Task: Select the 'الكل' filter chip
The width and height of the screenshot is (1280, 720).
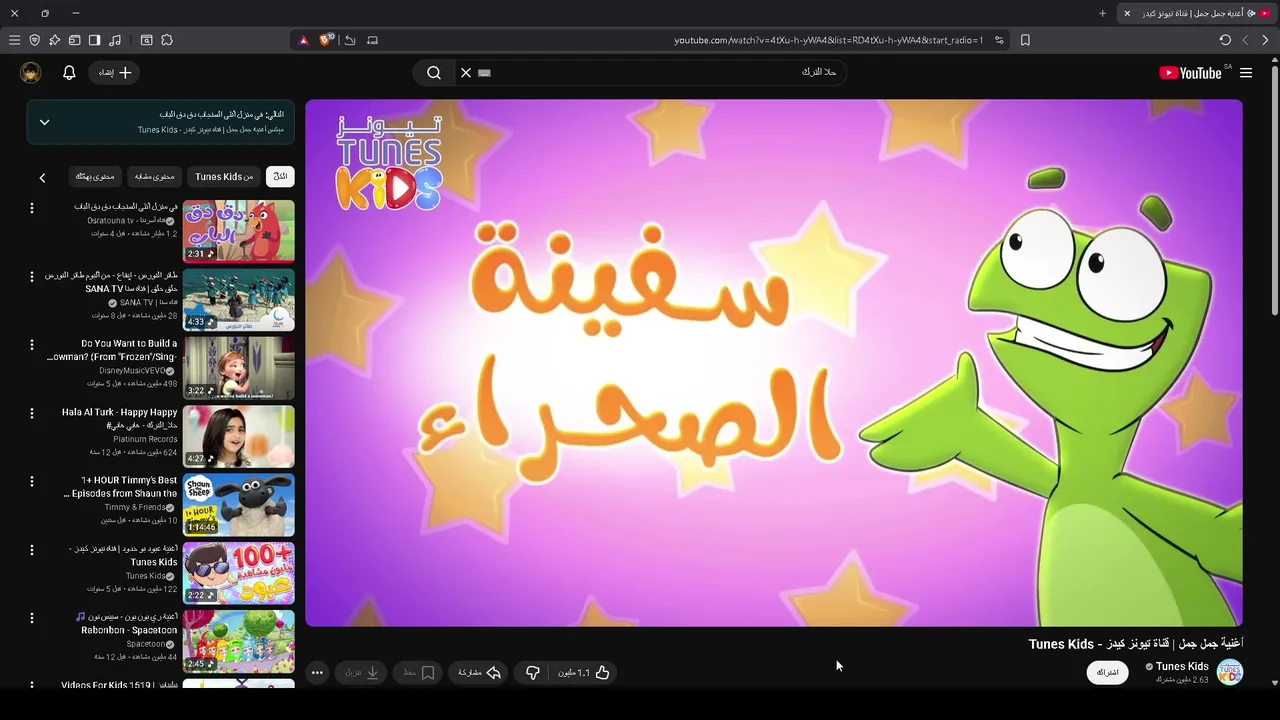Action: tap(280, 176)
